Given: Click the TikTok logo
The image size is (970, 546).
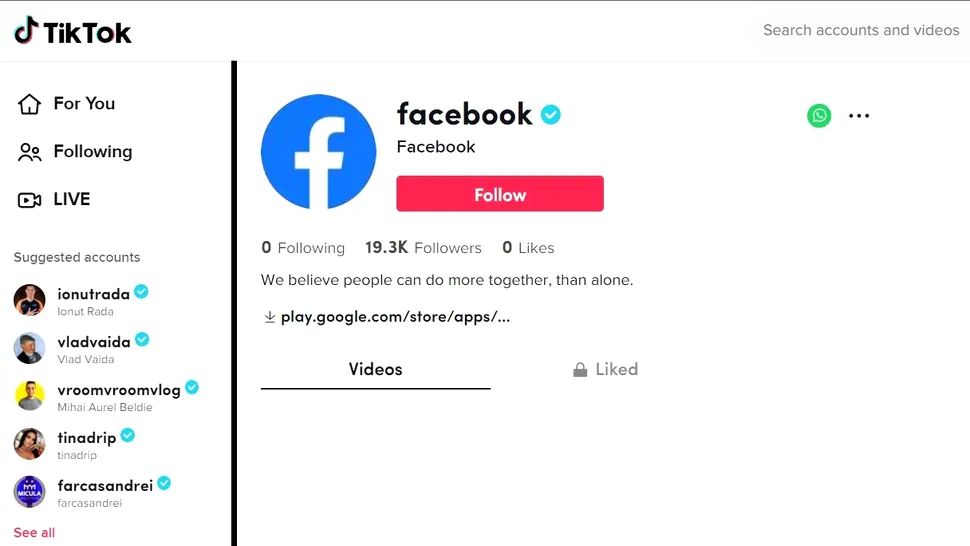Looking at the screenshot, I should point(73,32).
